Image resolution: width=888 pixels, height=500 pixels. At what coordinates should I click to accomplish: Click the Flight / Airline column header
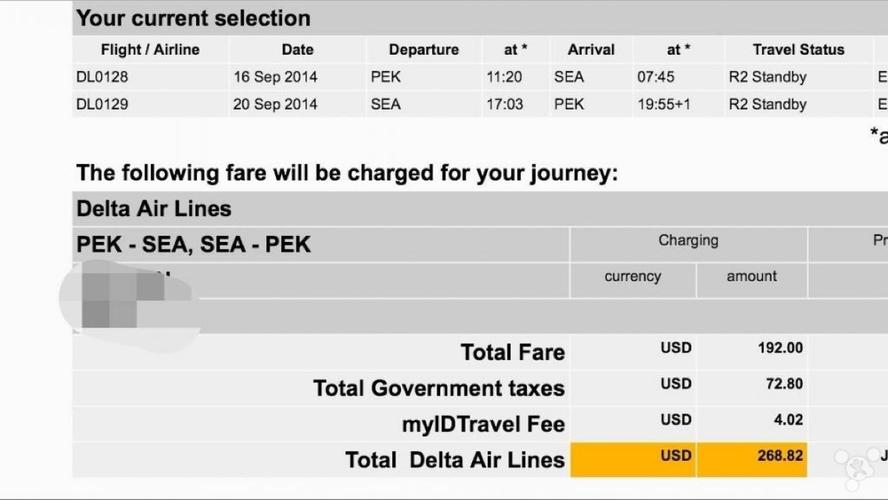click(x=150, y=50)
